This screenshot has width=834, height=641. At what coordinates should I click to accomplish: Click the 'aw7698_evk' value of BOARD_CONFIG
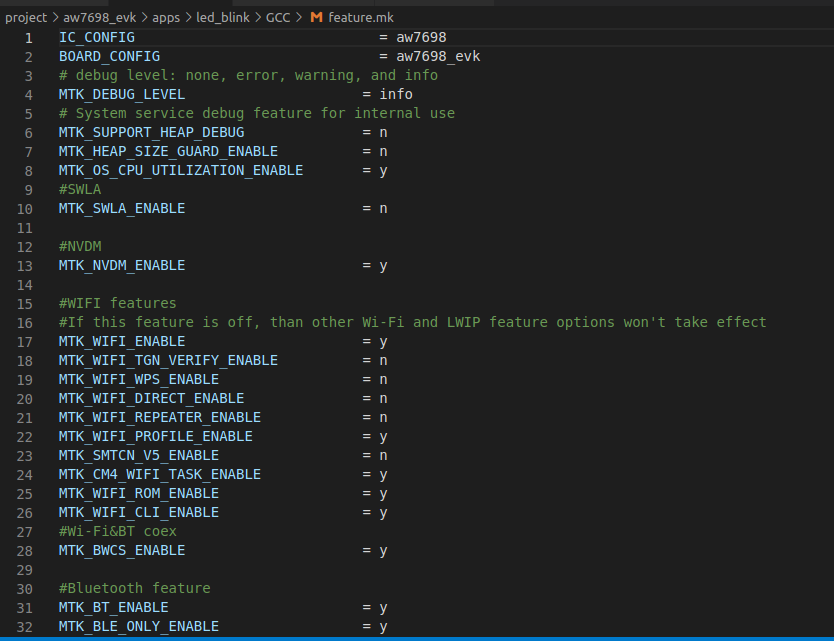pos(438,57)
